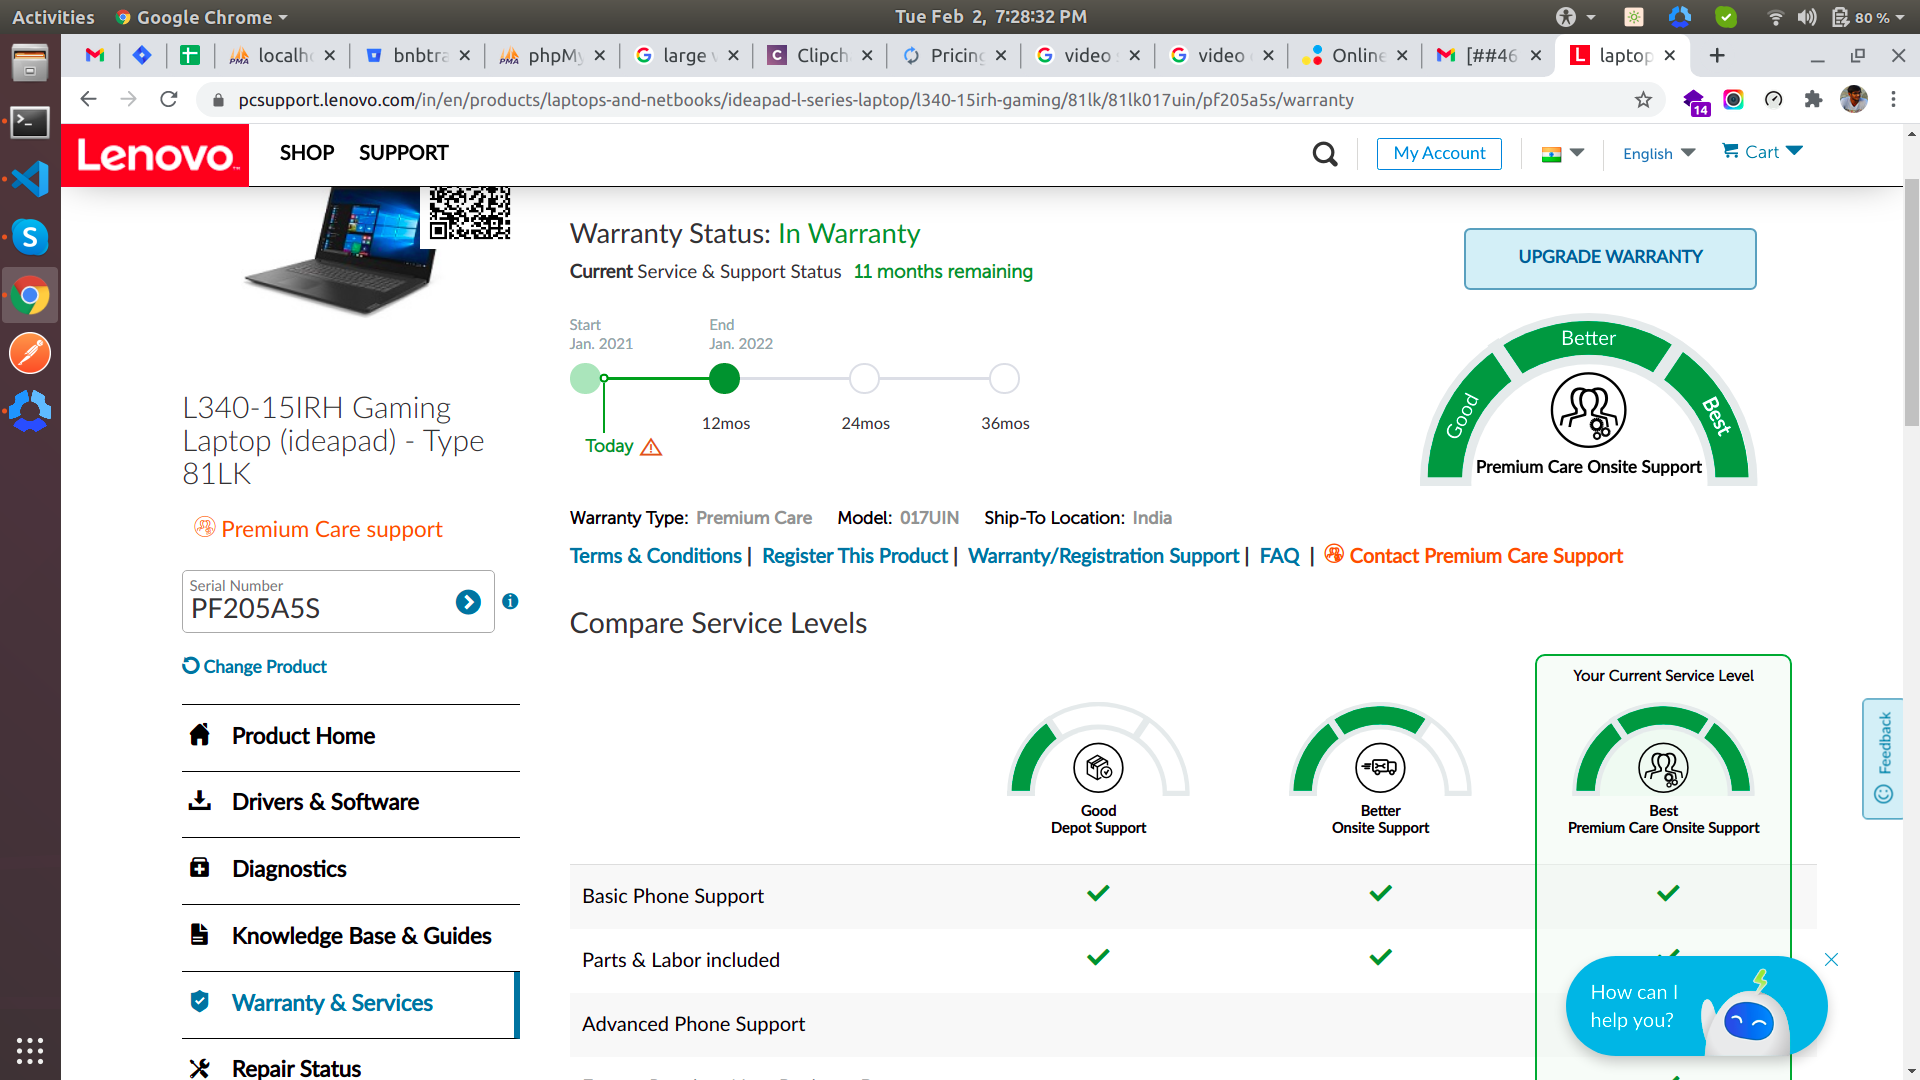The height and width of the screenshot is (1080, 1920).
Task: Click the 36mos warranty timeline marker
Action: (x=1004, y=379)
